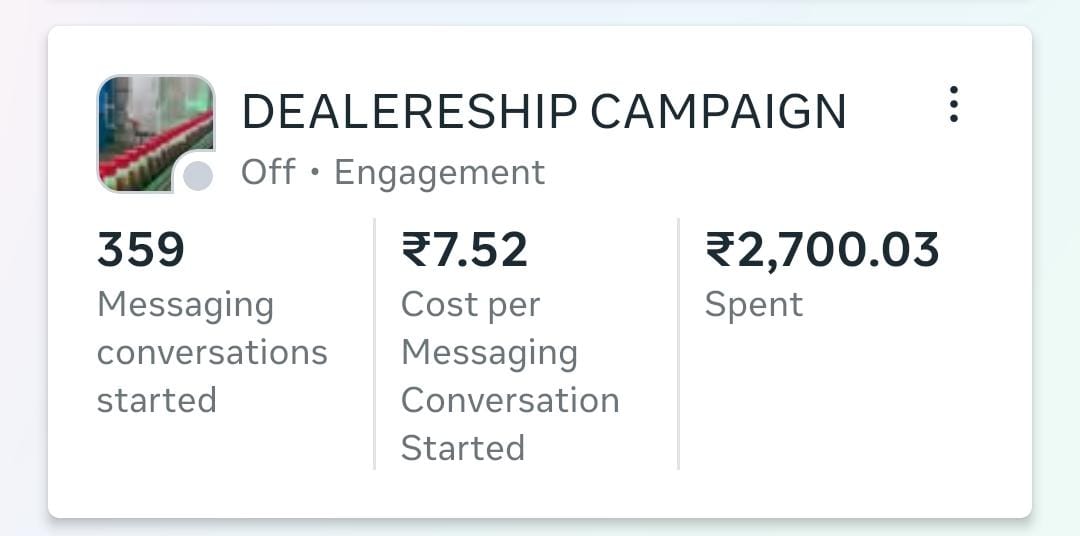Click the bullet between Off and Engagement
Viewport: 1080px width, 536px height.
[x=314, y=173]
